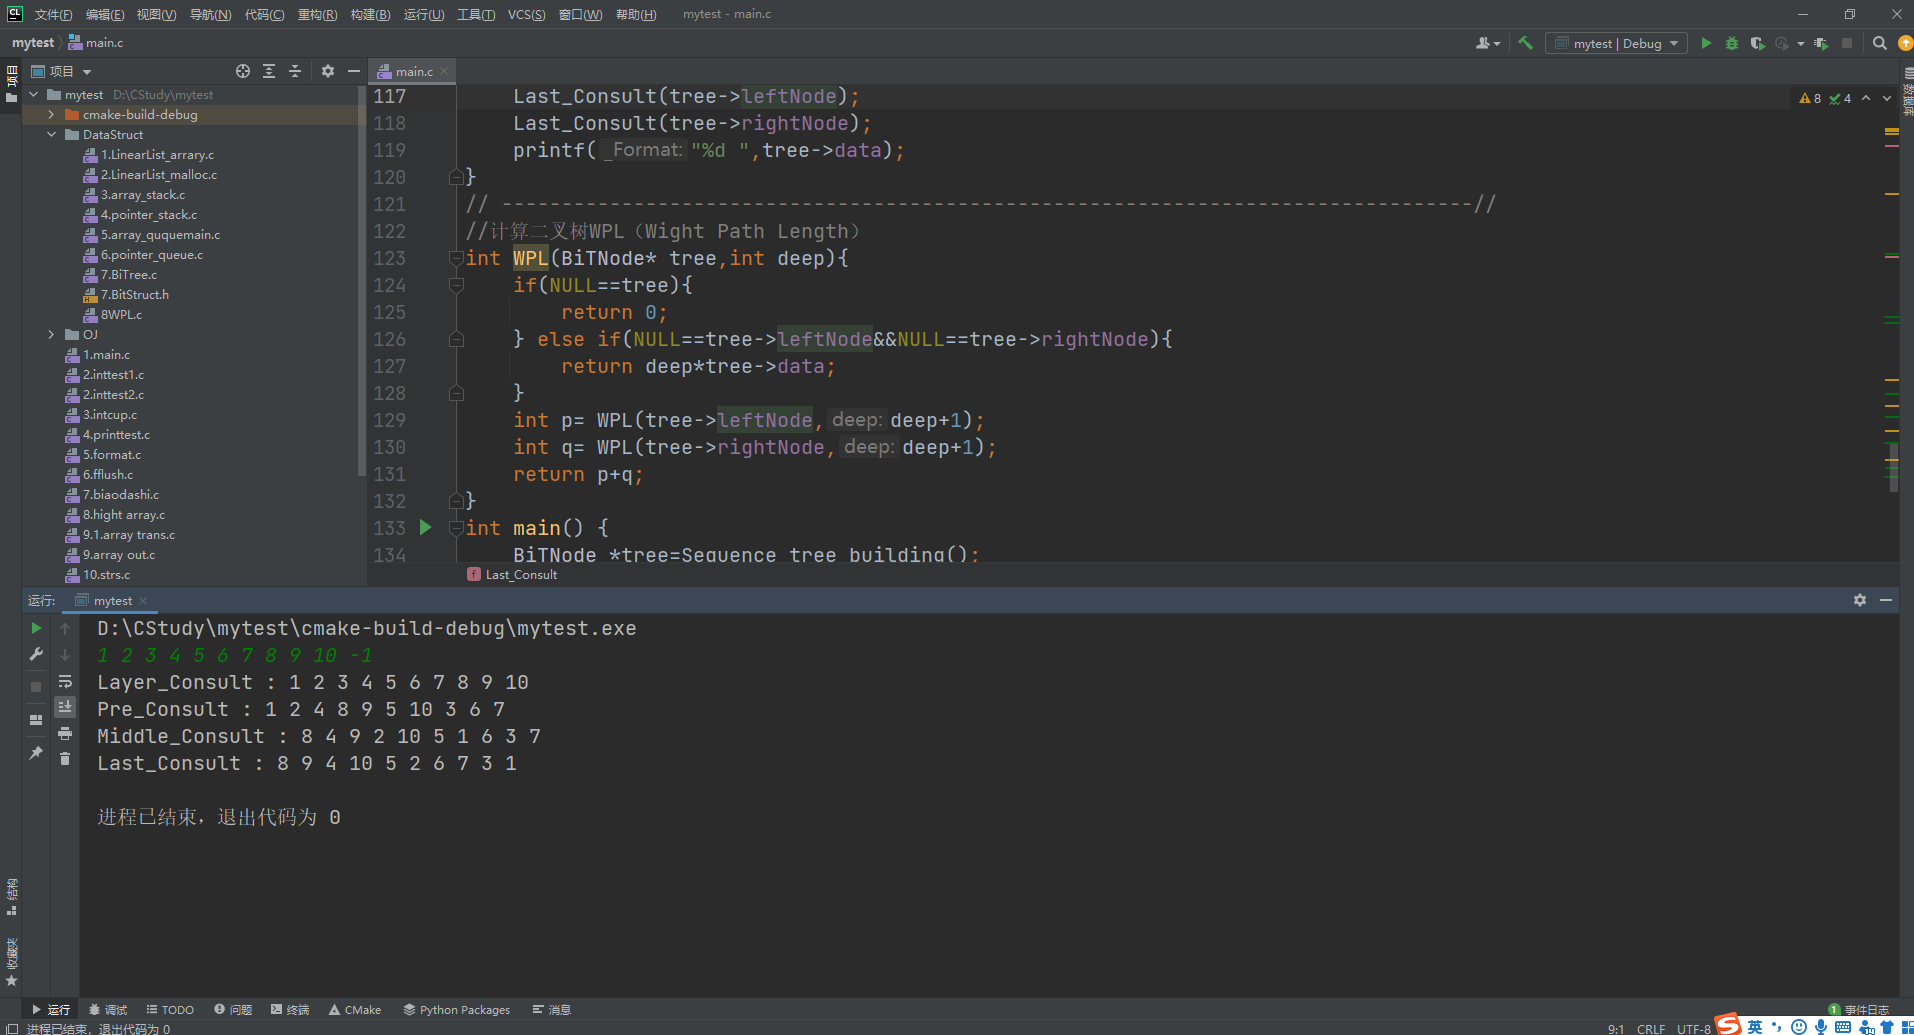The width and height of the screenshot is (1914, 1035).
Task: Toggle code folding at line 126
Action: [456, 339]
